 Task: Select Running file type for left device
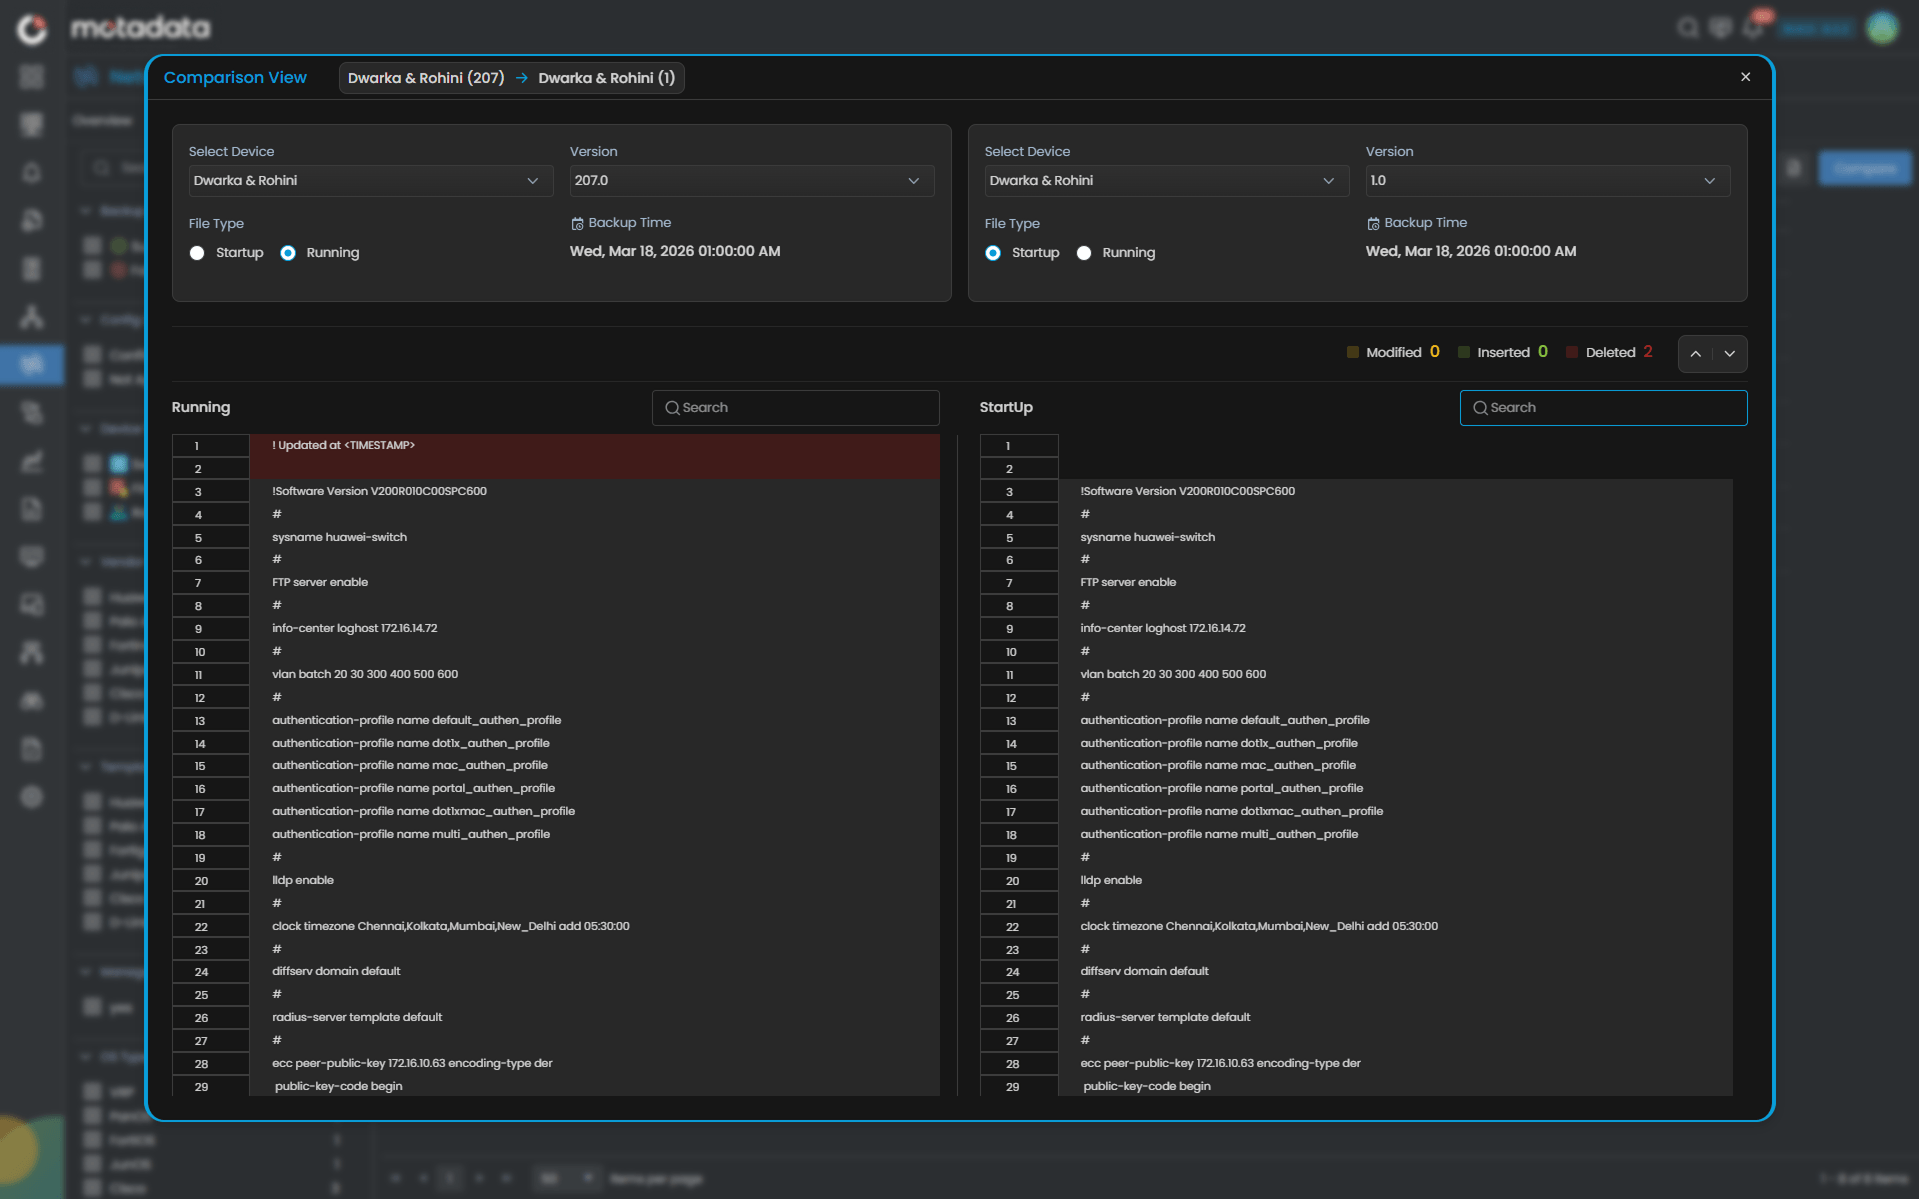288,253
